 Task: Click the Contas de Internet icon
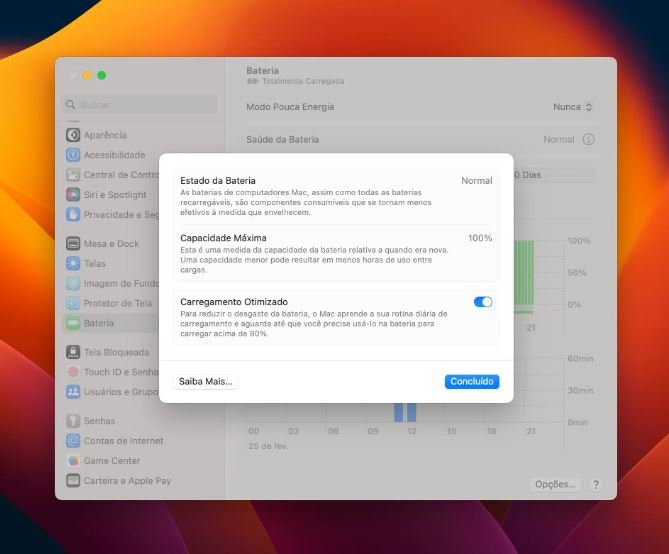73,440
